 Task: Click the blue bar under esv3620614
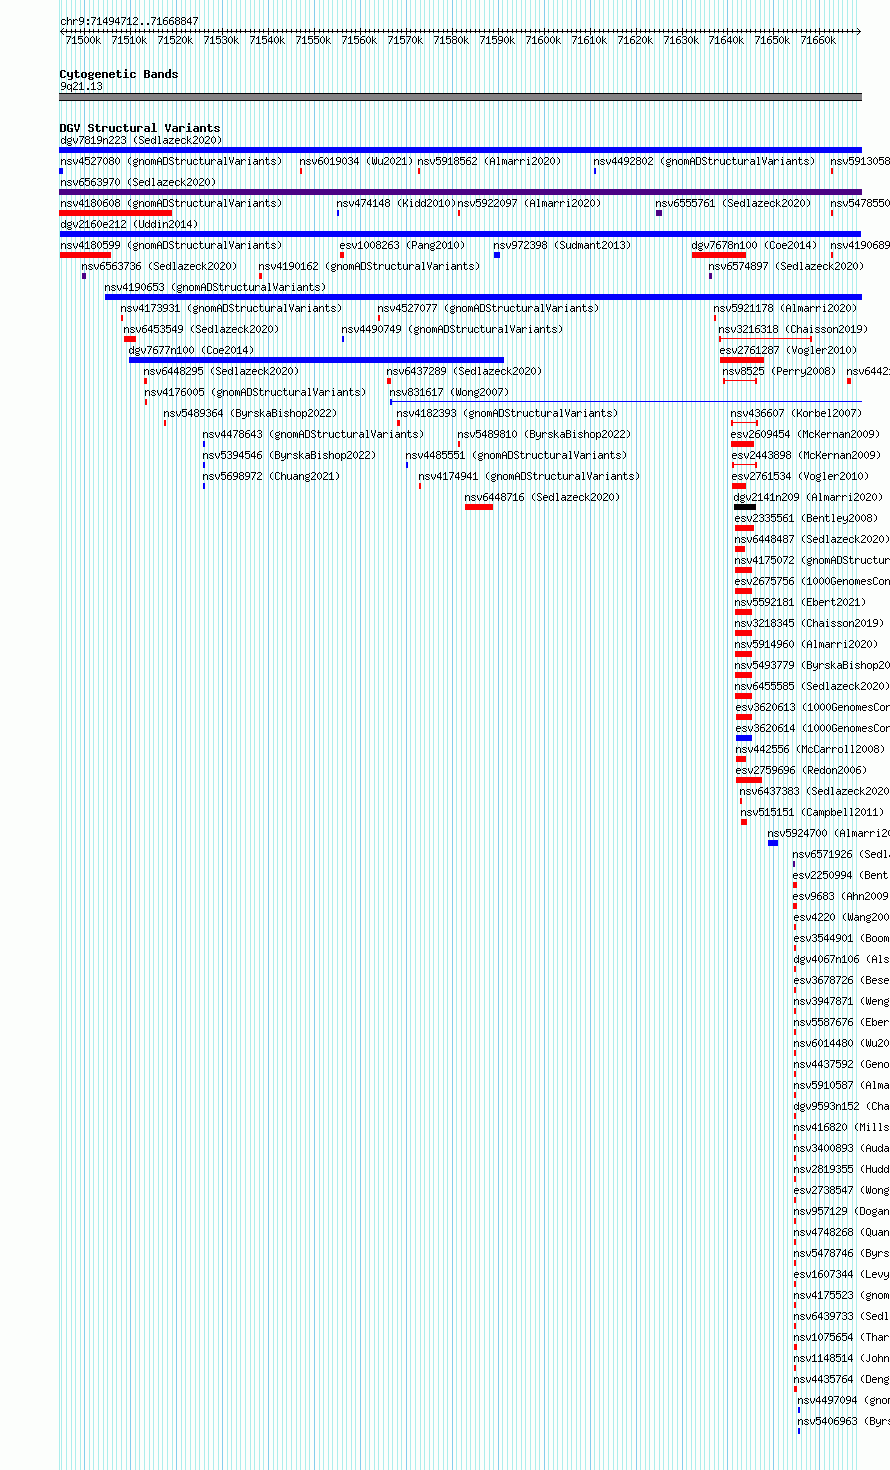pos(744,738)
